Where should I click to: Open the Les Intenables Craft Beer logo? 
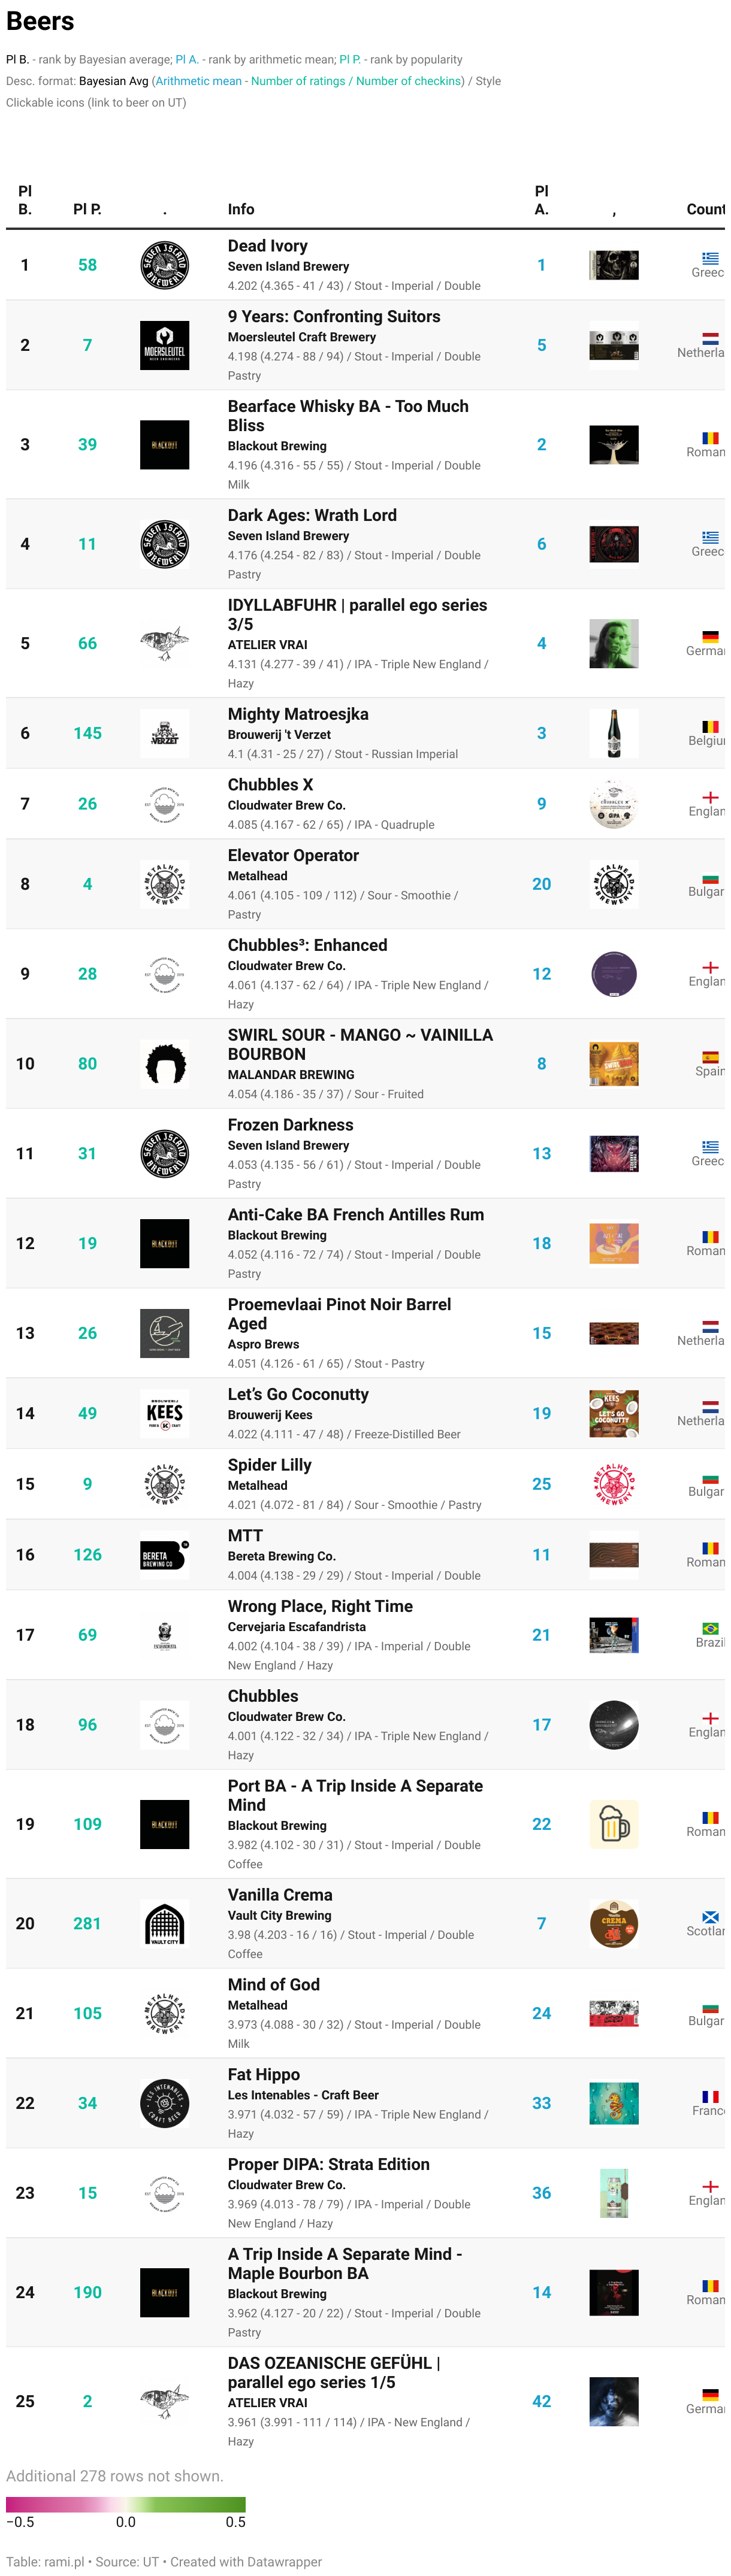click(164, 2103)
